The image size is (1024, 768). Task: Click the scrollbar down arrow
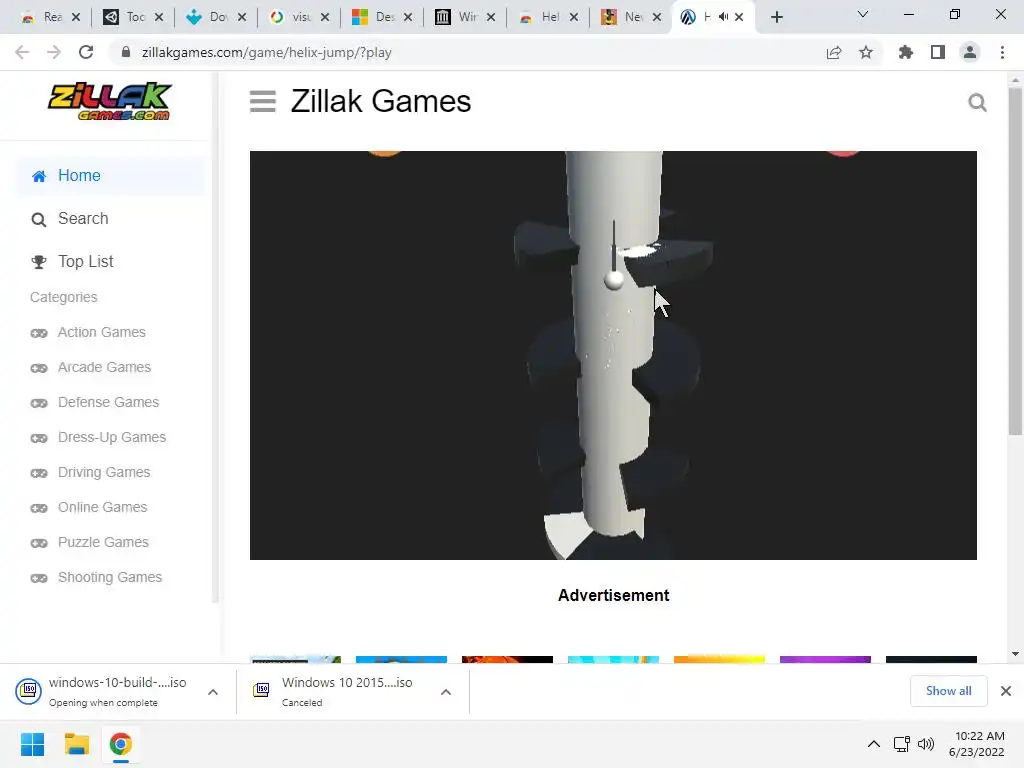click(x=1015, y=654)
